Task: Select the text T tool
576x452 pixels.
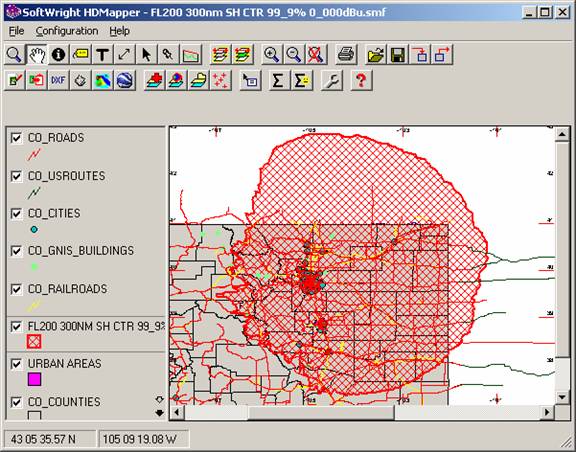Action: [102, 55]
